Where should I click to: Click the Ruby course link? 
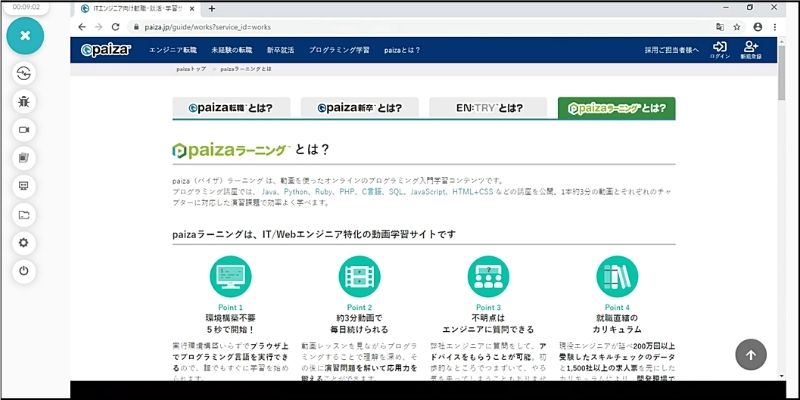(323, 192)
